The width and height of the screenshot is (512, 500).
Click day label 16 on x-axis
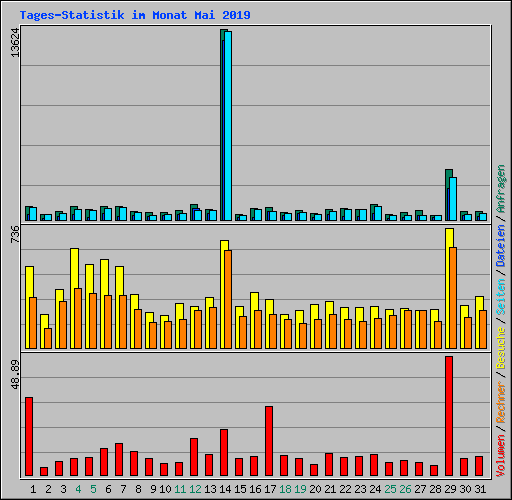point(255,489)
